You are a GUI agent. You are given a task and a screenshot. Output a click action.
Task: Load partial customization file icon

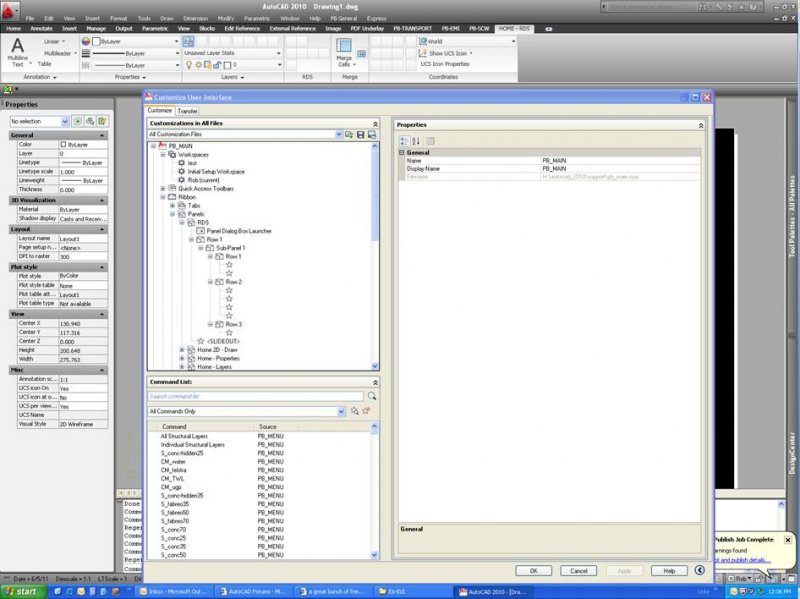pyautogui.click(x=349, y=135)
